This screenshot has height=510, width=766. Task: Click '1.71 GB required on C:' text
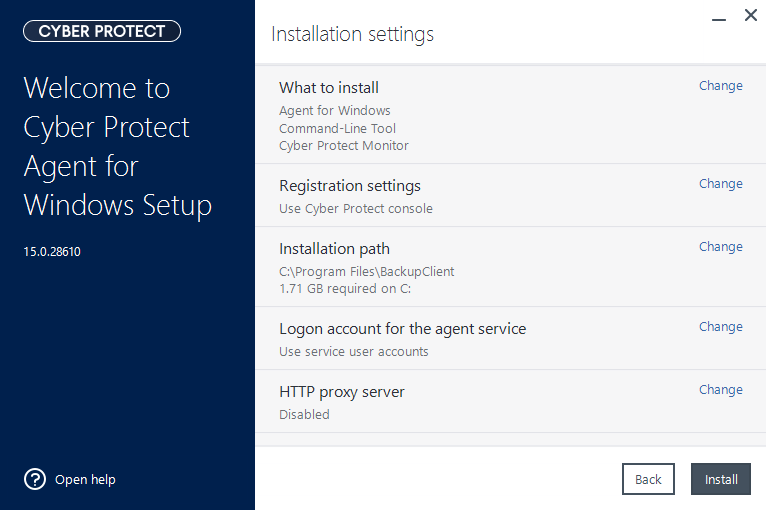345,289
